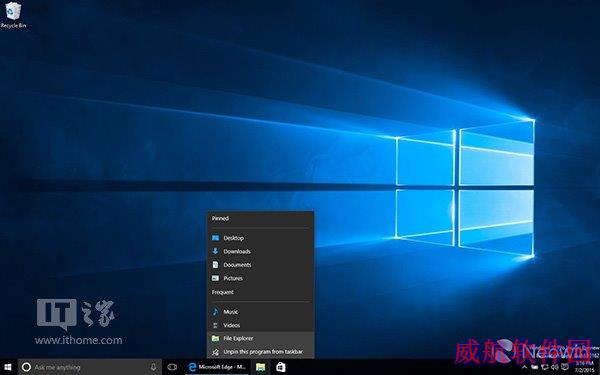Screen dimensions: 600x375
Task: Select Unpin this program from taskbar
Action: [261, 352]
